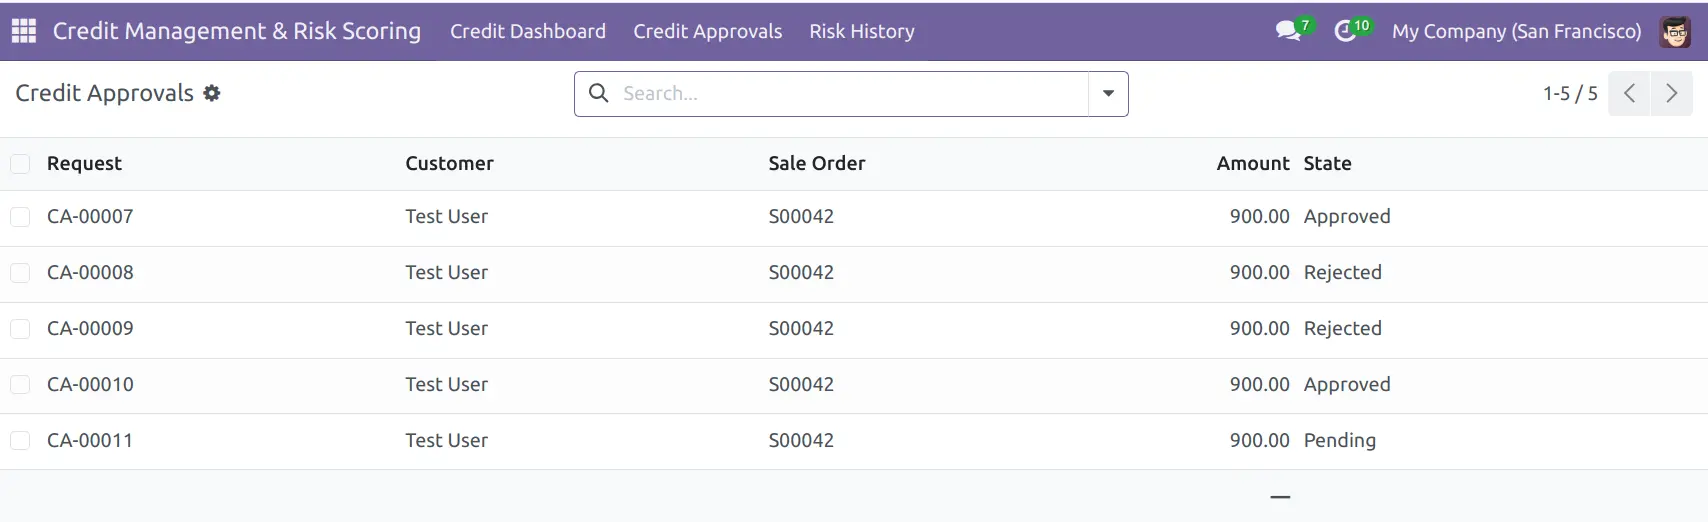Viewport: 1708px width, 522px height.
Task: Go to the previous page arrow
Action: (1629, 94)
